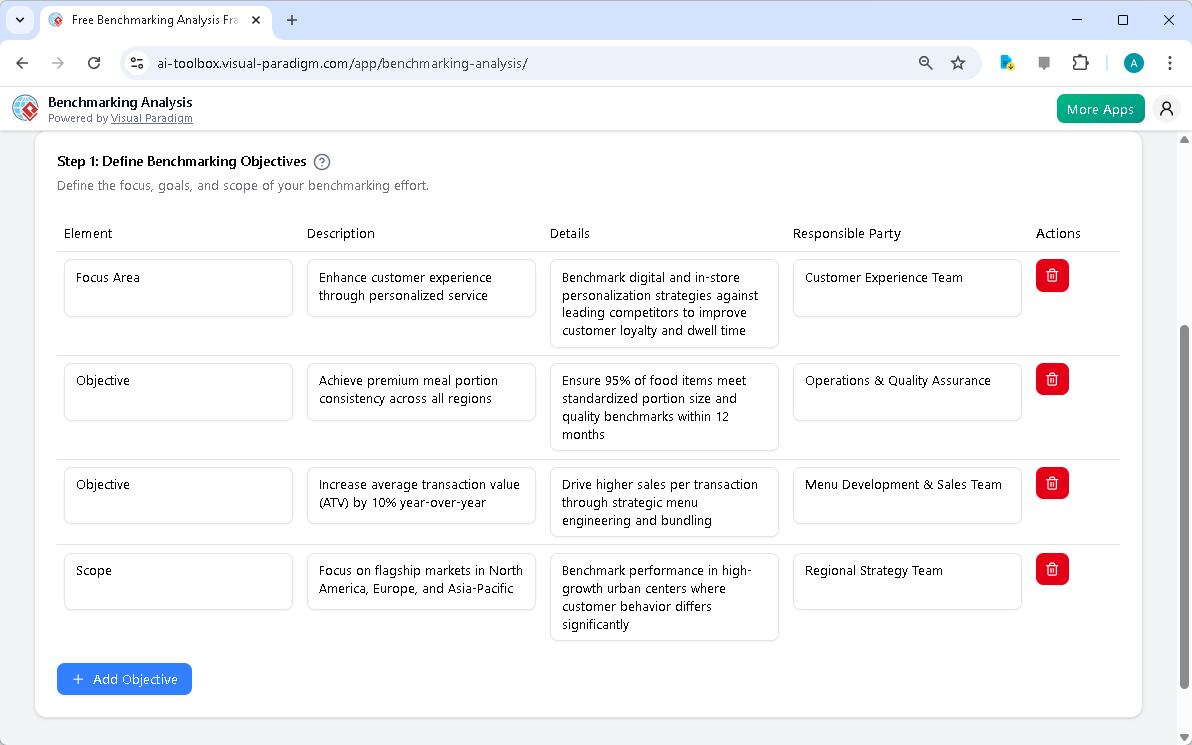Screen dimensions: 1192x745
Task: Open the Chrome extensions puzzle icon
Action: point(1080,63)
